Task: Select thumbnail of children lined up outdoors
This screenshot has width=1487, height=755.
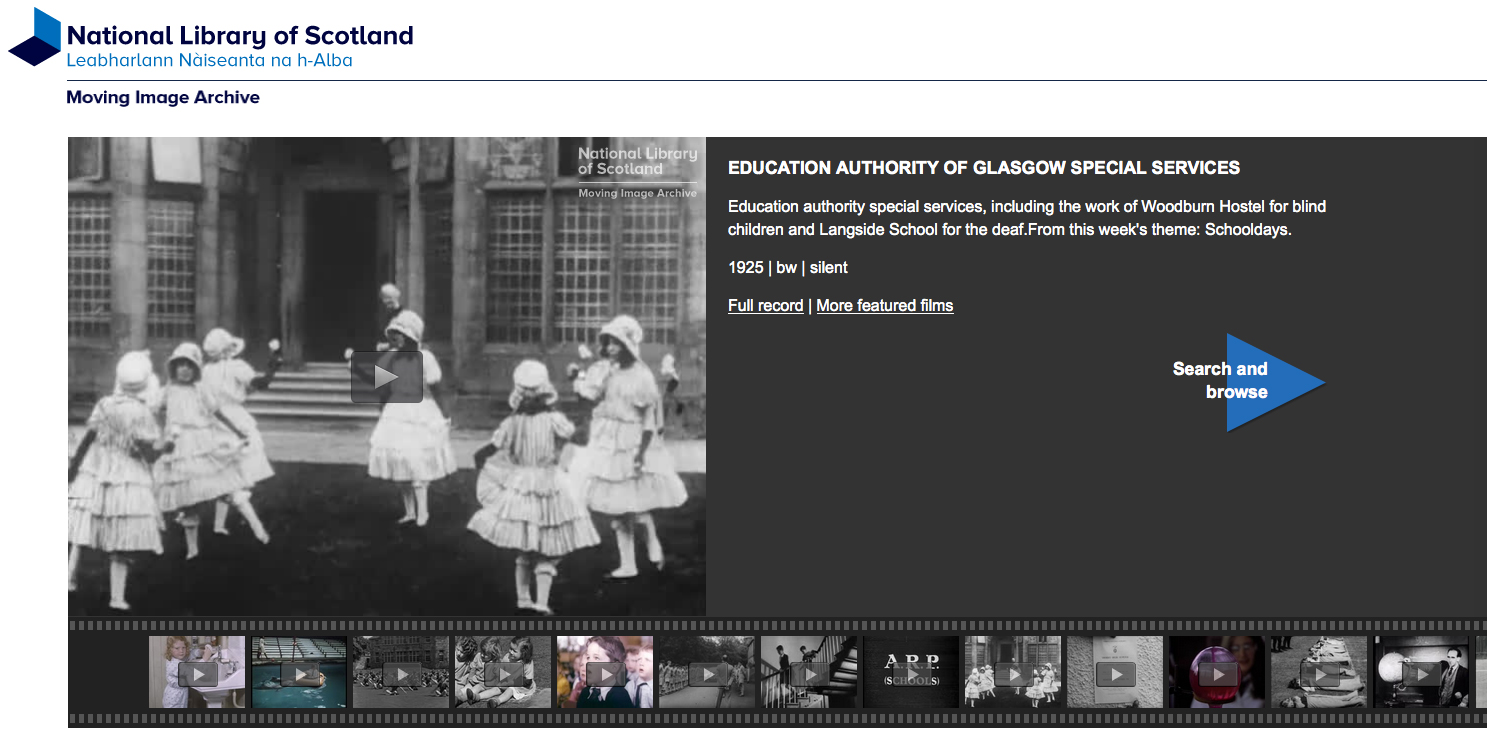Action: [x=707, y=673]
